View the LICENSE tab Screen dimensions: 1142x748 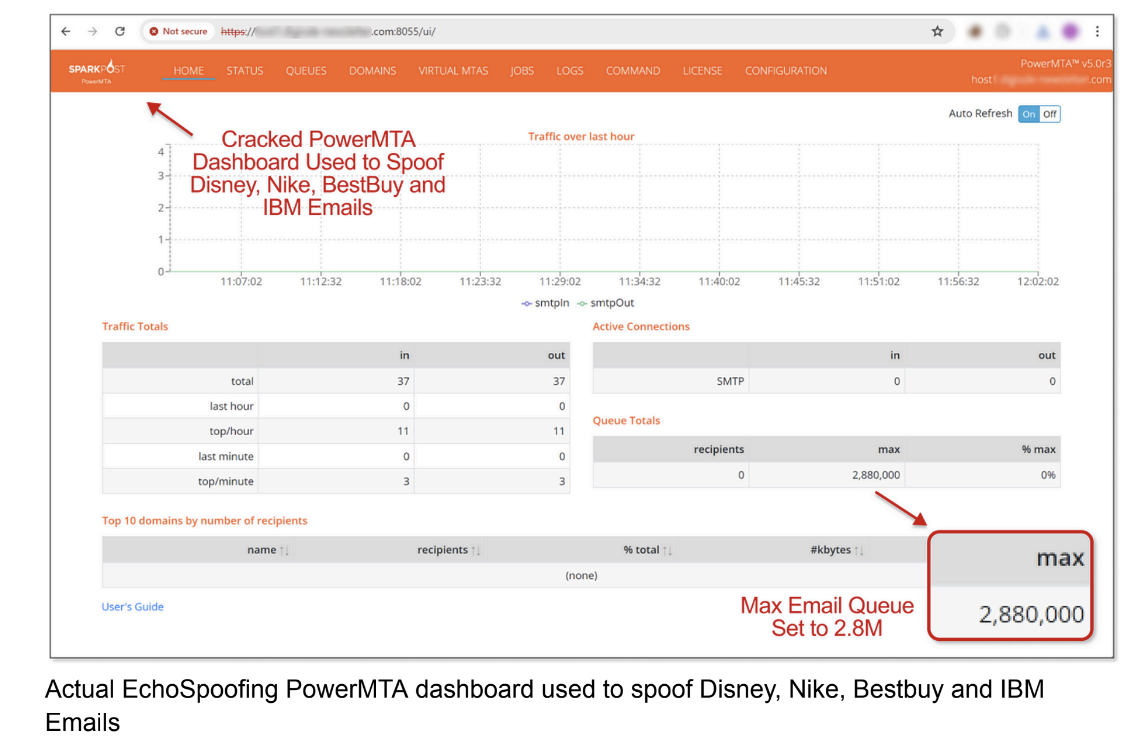(702, 71)
